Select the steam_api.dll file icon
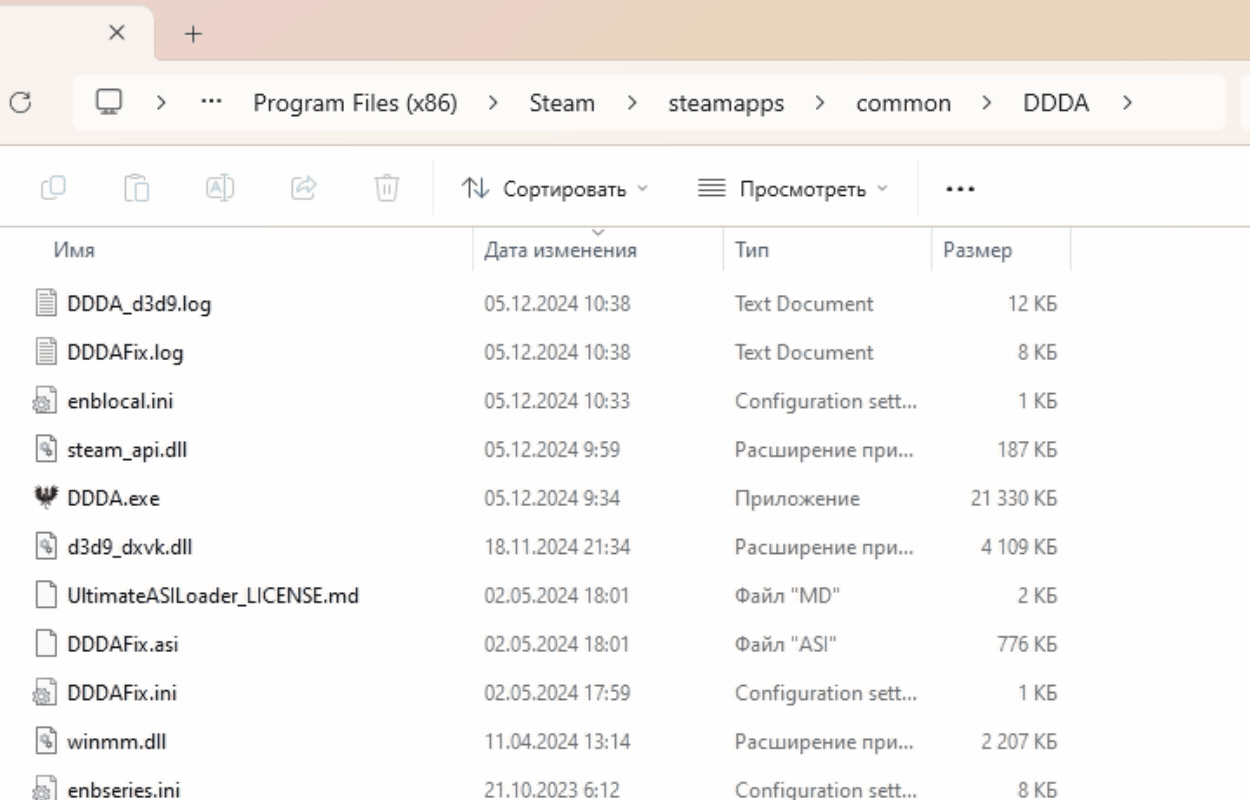The width and height of the screenshot is (1250, 800). click(x=45, y=450)
